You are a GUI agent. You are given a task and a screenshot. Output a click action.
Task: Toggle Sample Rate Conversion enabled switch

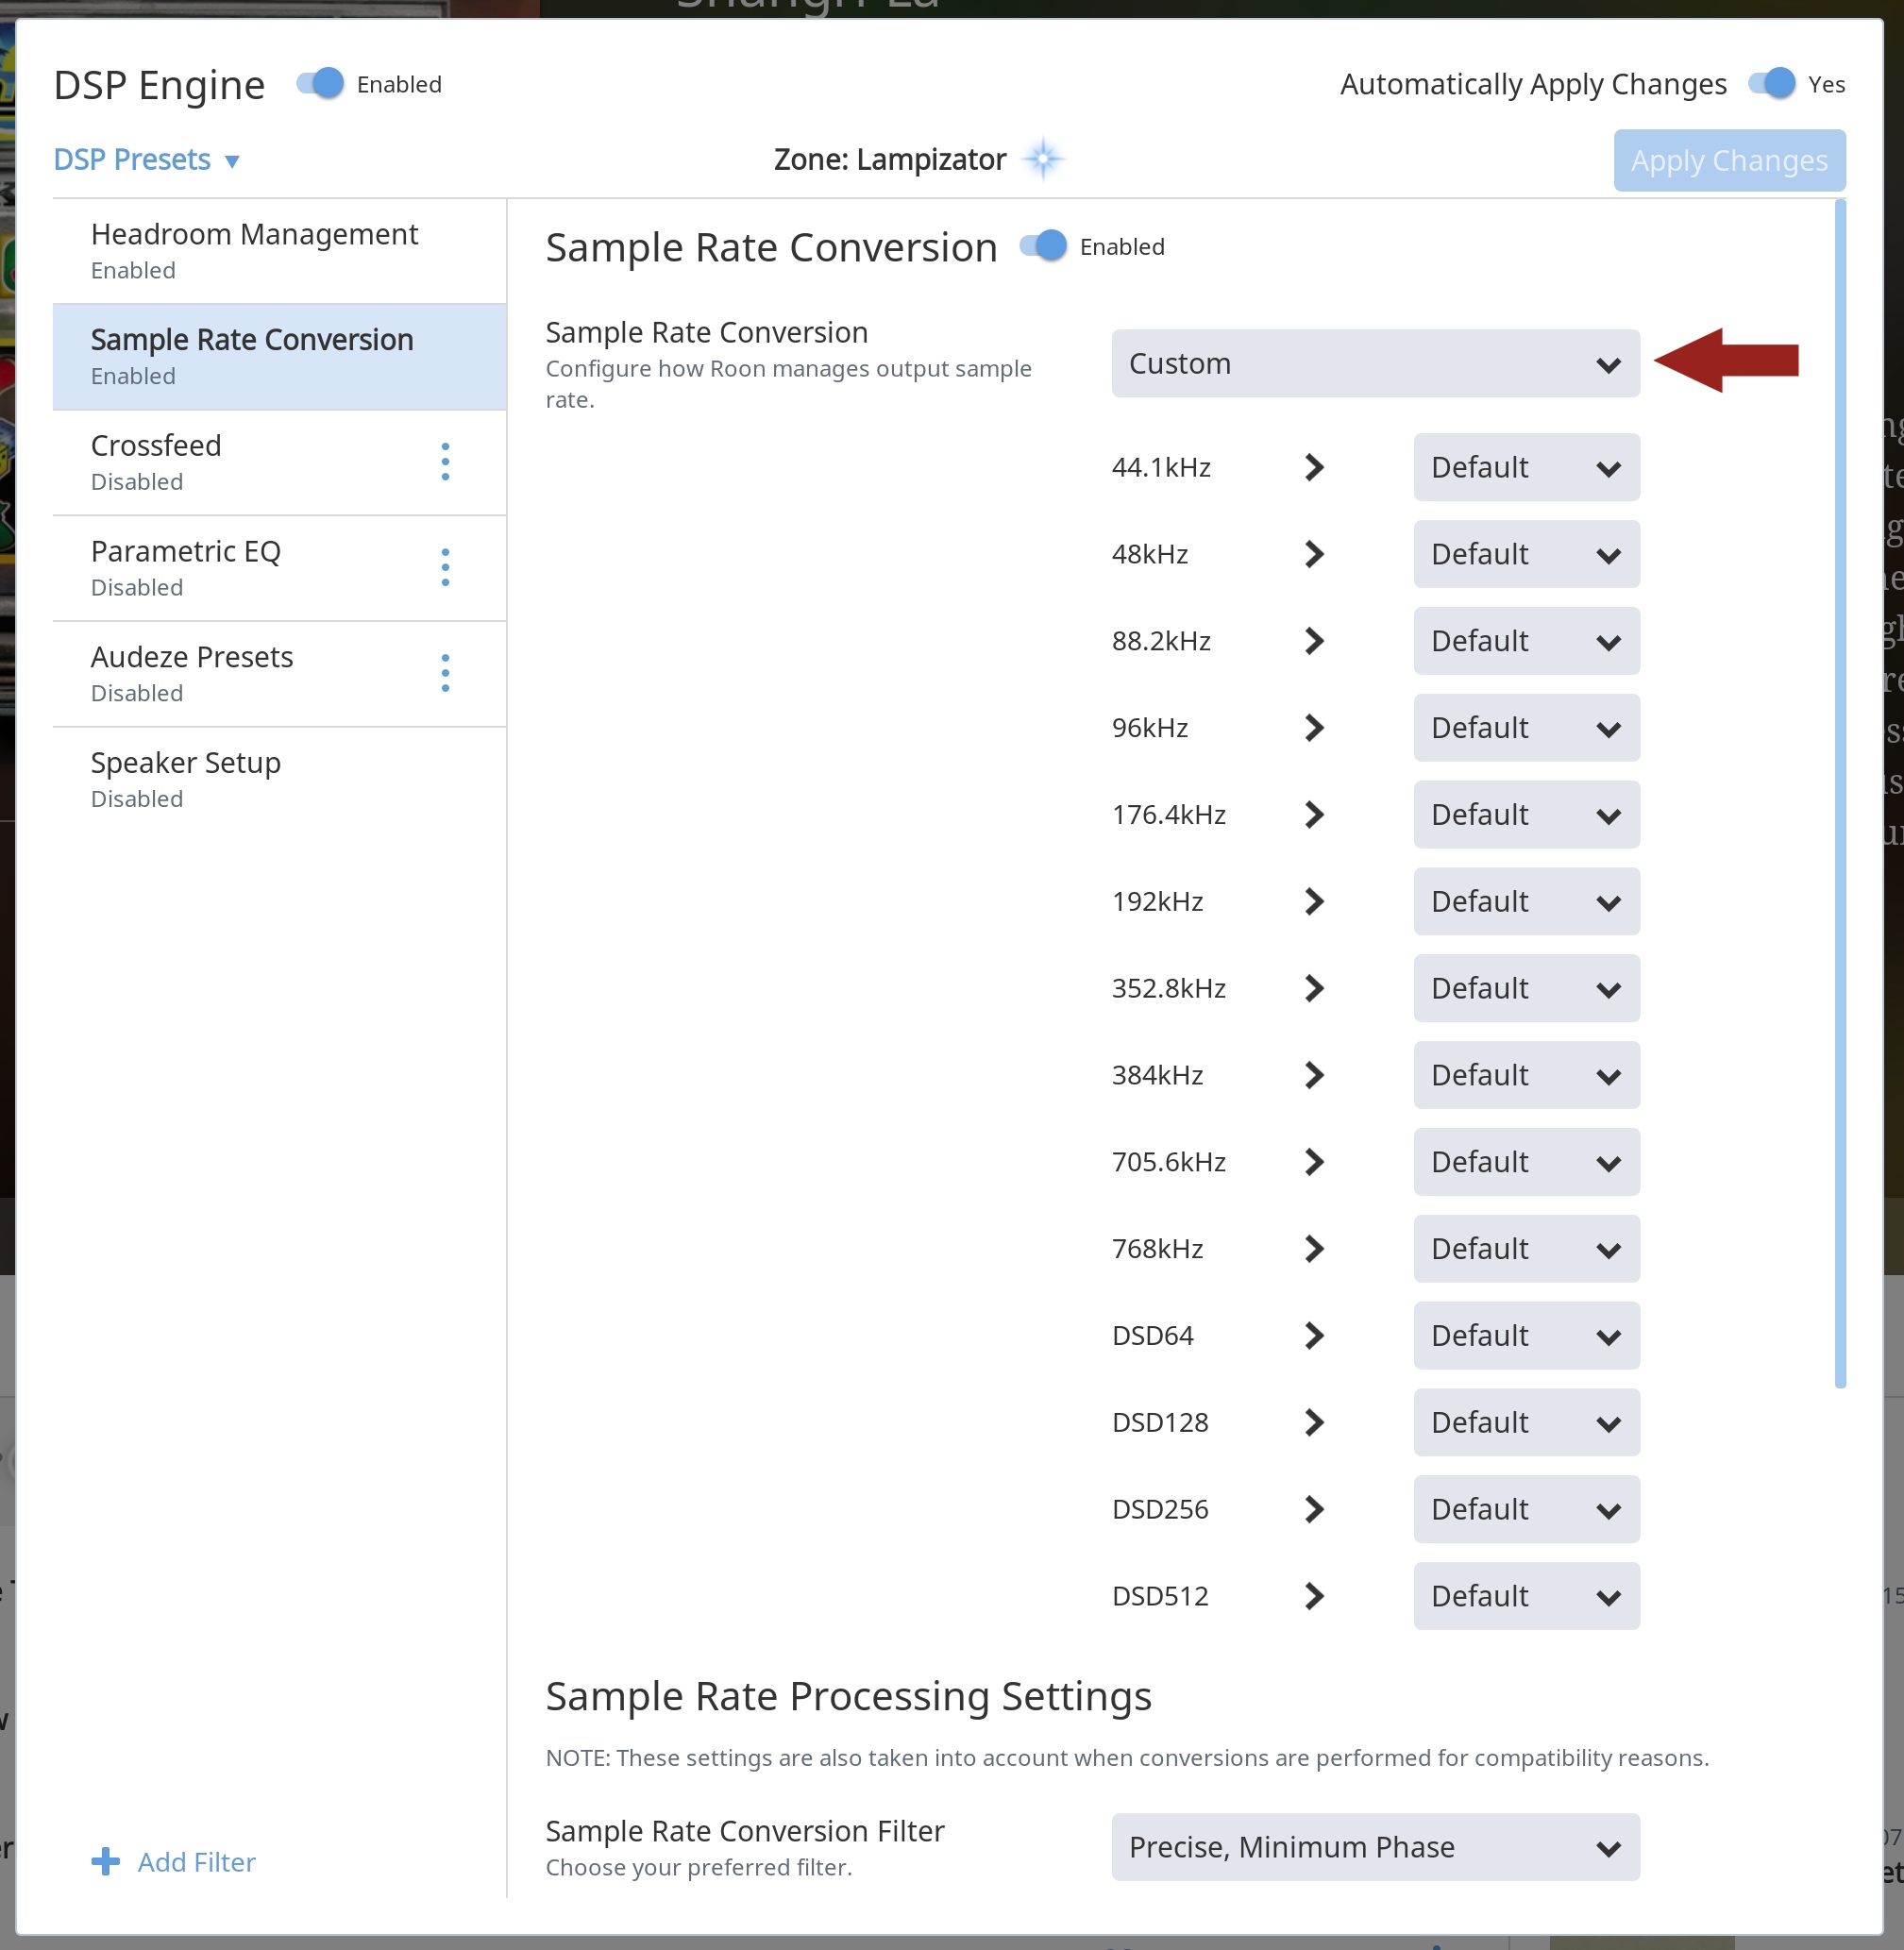1044,246
